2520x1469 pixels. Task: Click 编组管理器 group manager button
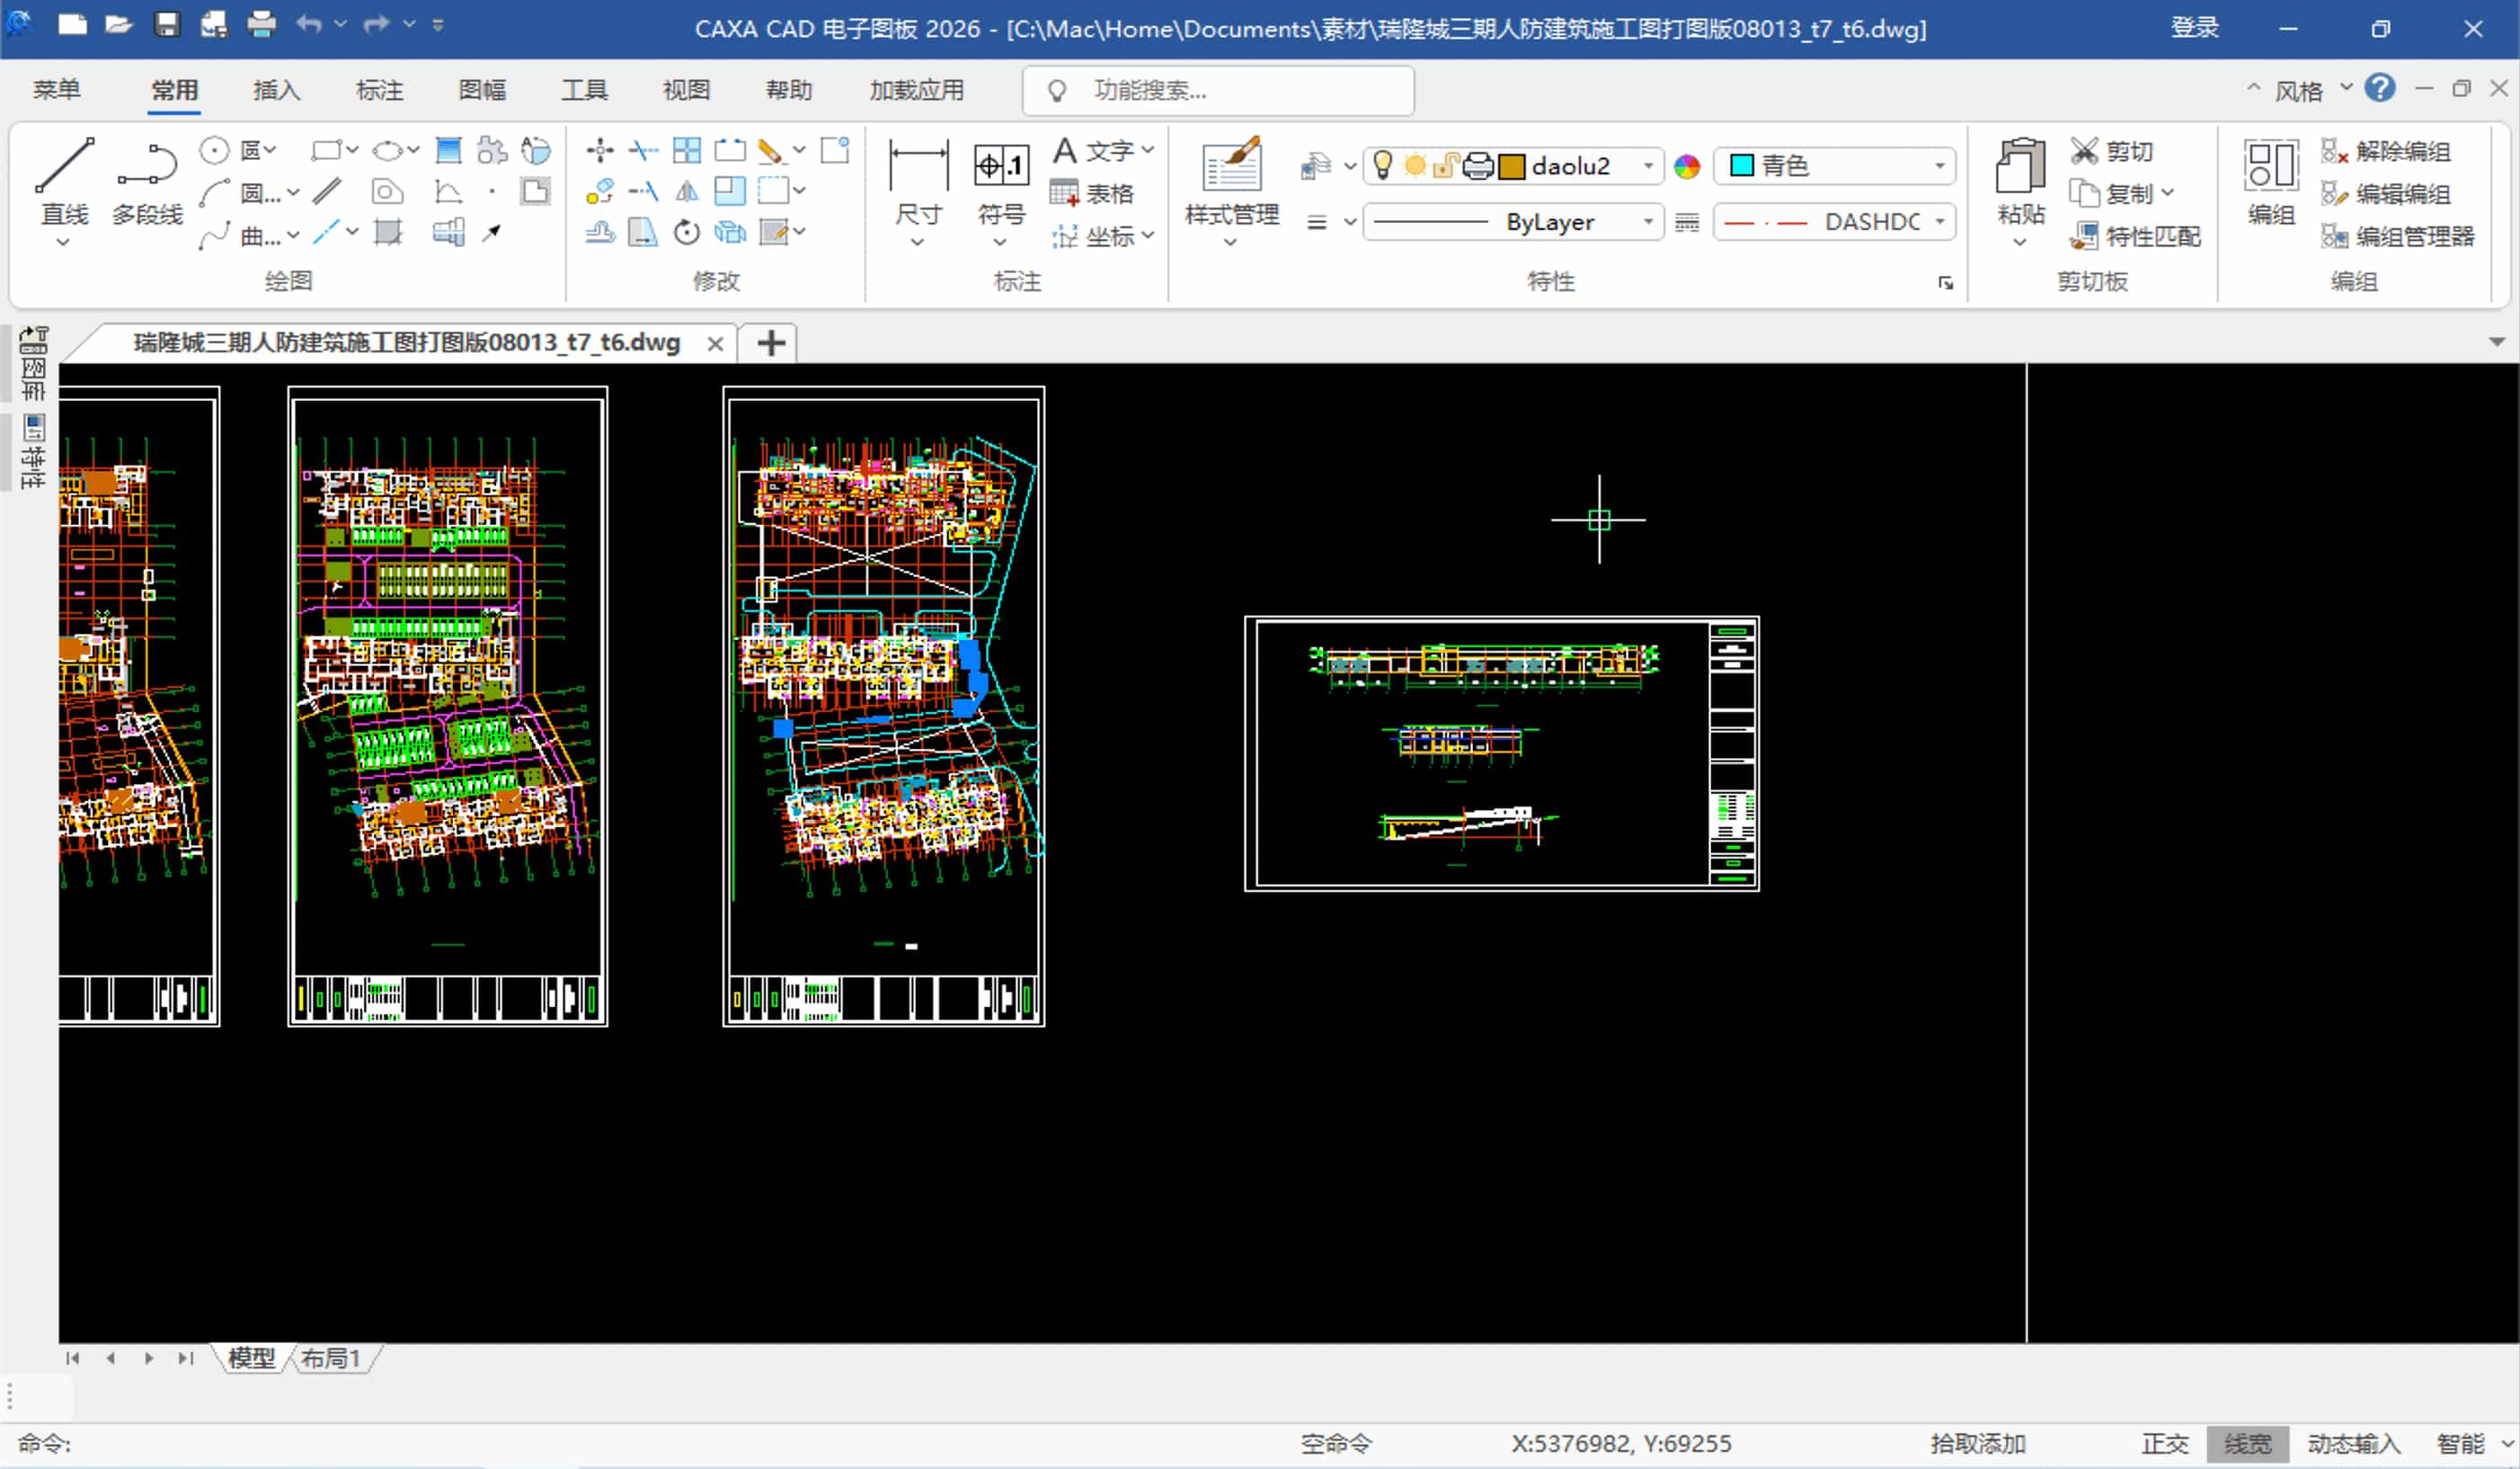click(2400, 237)
